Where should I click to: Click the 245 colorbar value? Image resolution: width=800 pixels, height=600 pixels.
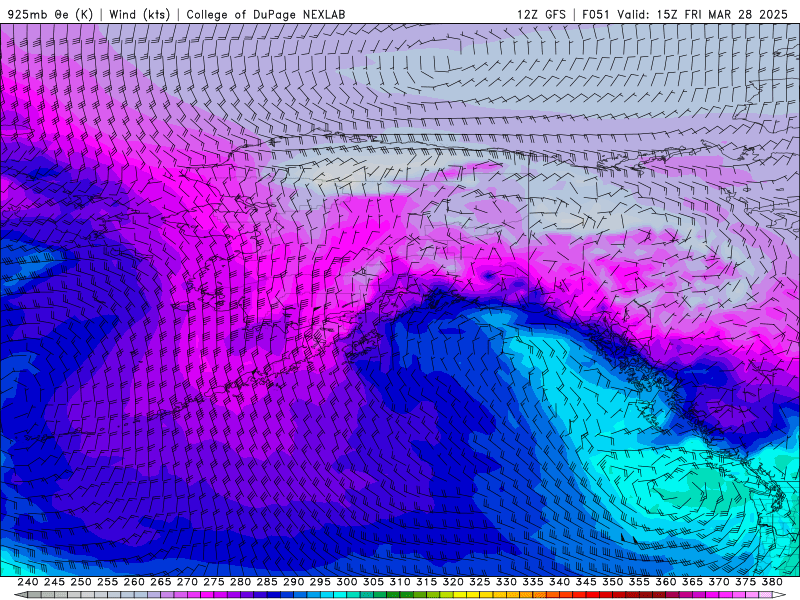pos(54,582)
